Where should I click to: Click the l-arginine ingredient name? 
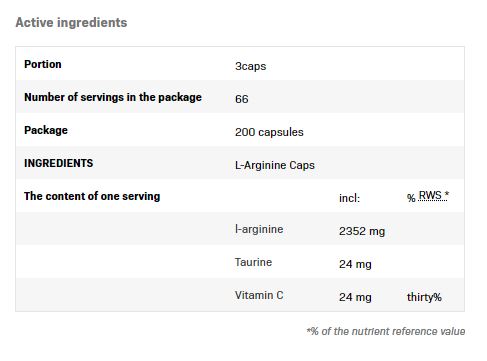pyautogui.click(x=259, y=229)
